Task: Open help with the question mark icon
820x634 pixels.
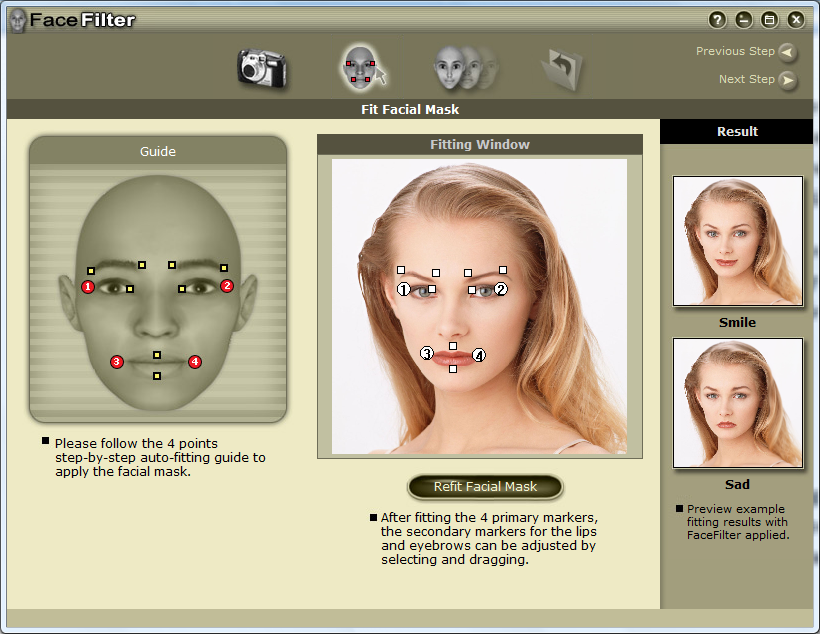Action: (717, 19)
